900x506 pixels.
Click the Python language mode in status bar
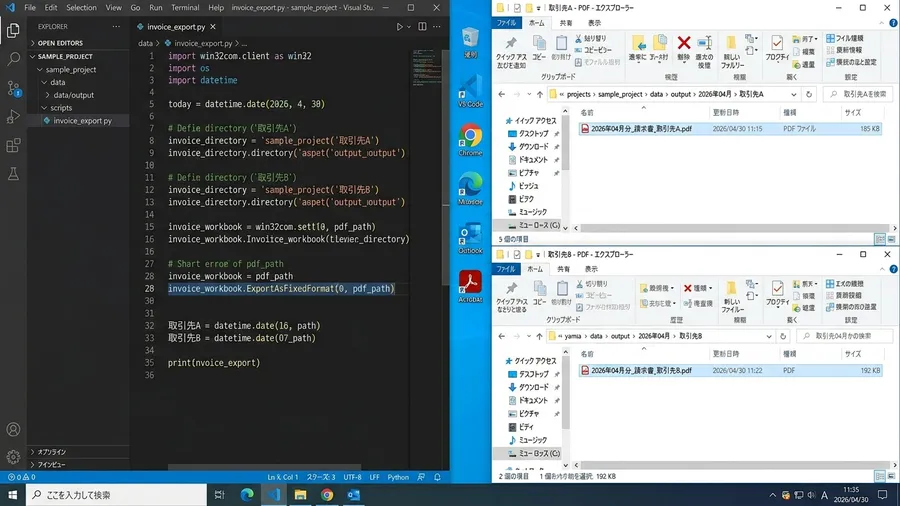pos(398,477)
